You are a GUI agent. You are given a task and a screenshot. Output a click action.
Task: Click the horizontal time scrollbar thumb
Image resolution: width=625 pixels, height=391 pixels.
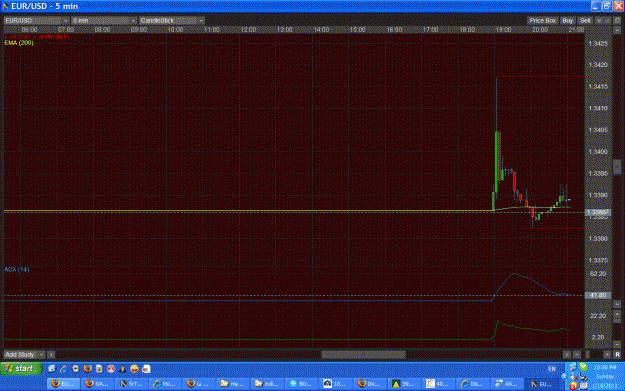pos(363,354)
